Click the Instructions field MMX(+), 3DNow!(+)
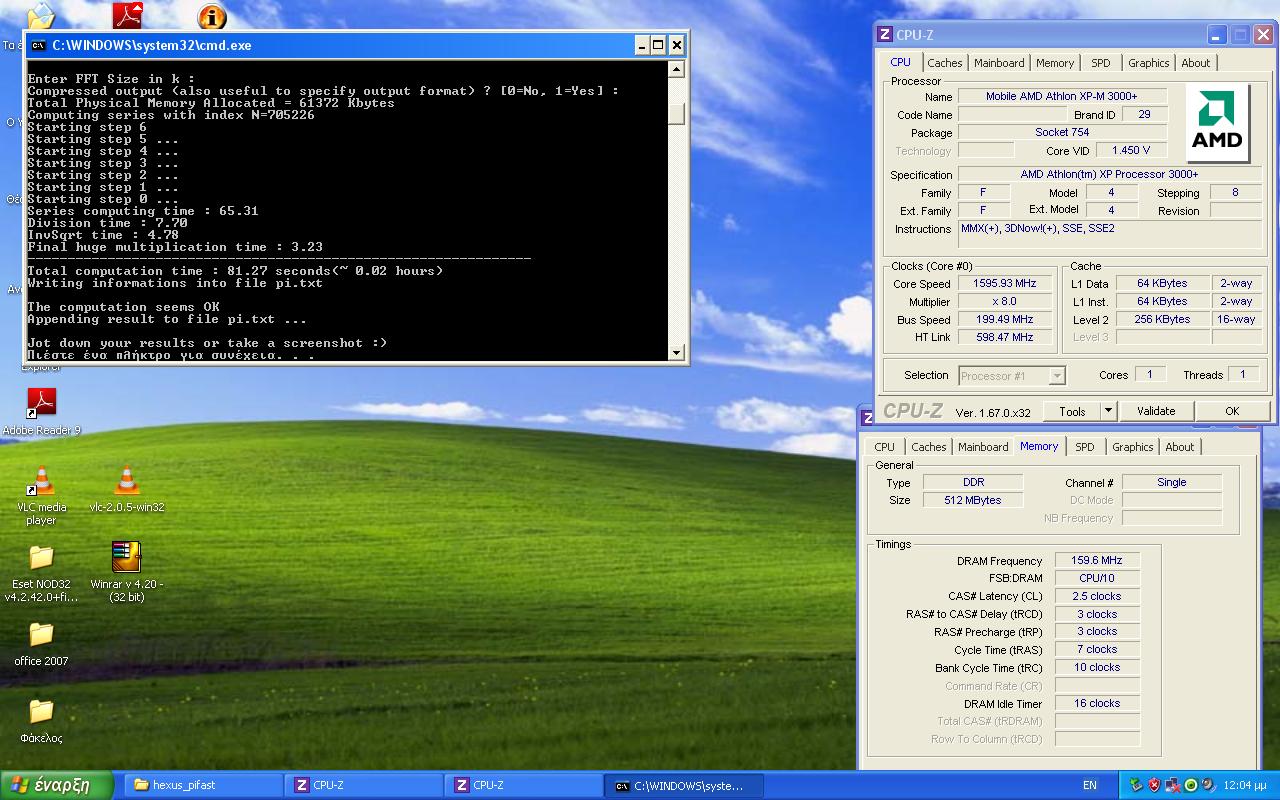Image resolution: width=1280 pixels, height=800 pixels. click(1110, 234)
